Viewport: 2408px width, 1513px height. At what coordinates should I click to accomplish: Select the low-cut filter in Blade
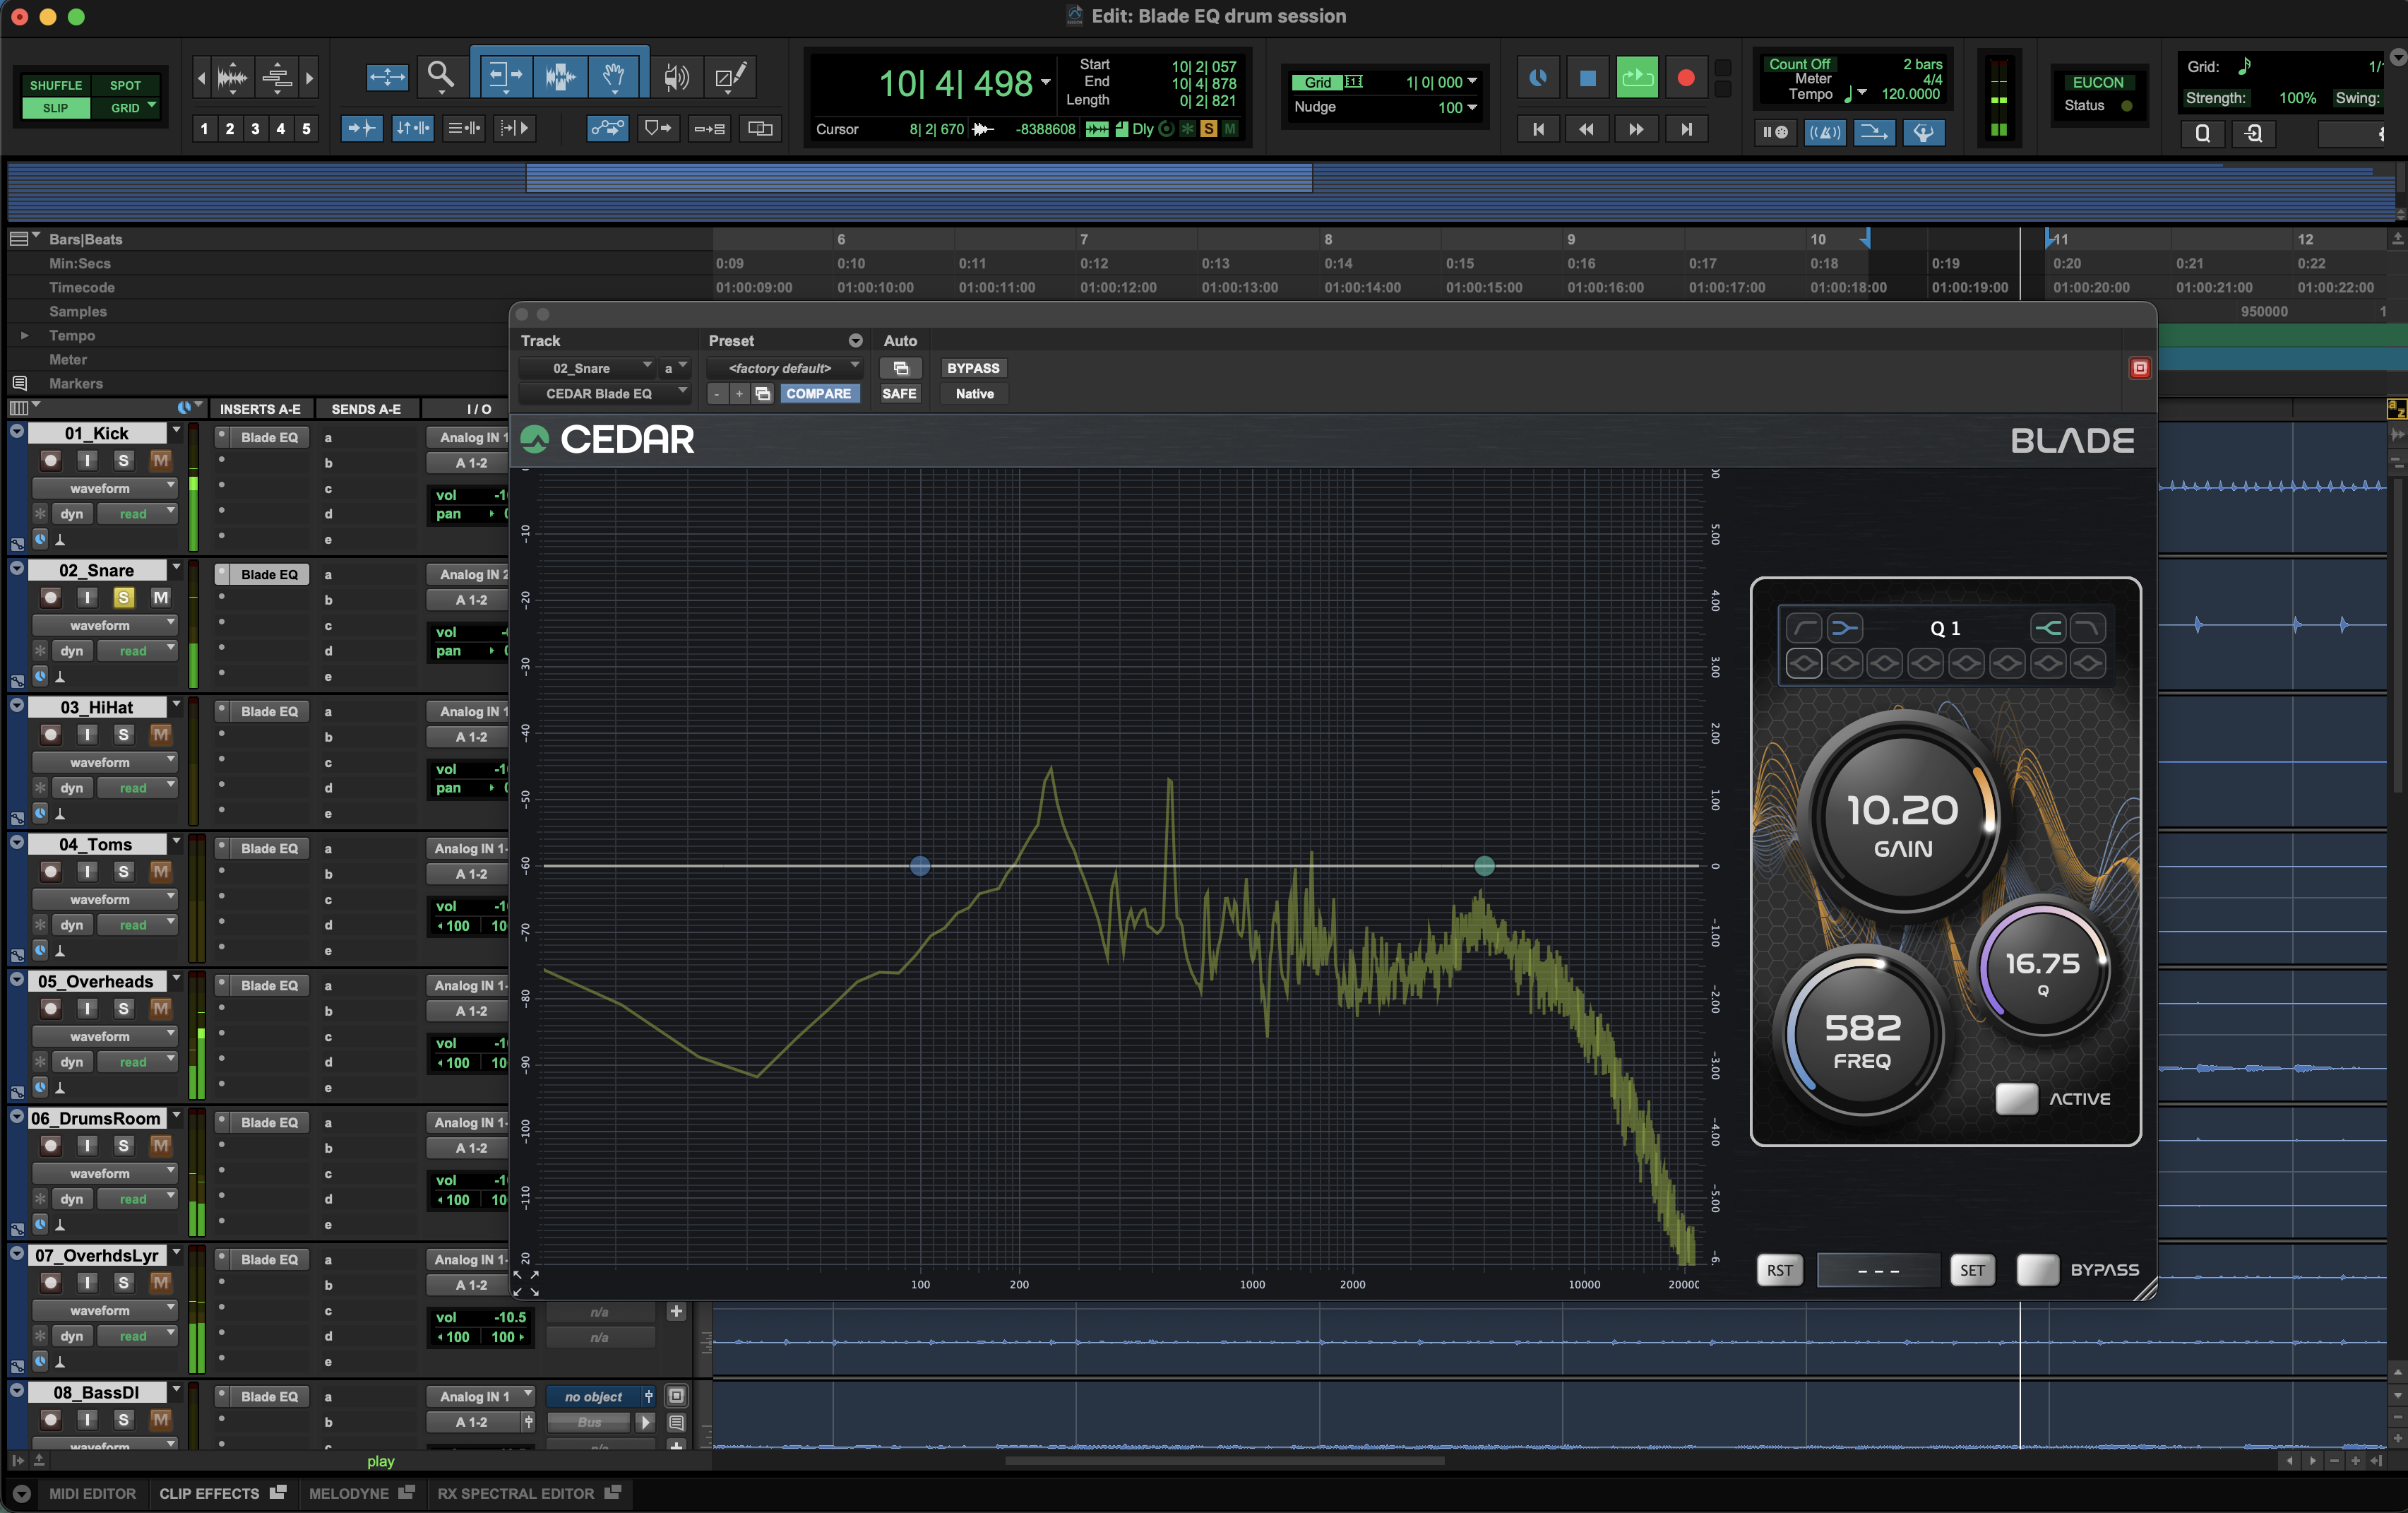pyautogui.click(x=1804, y=628)
